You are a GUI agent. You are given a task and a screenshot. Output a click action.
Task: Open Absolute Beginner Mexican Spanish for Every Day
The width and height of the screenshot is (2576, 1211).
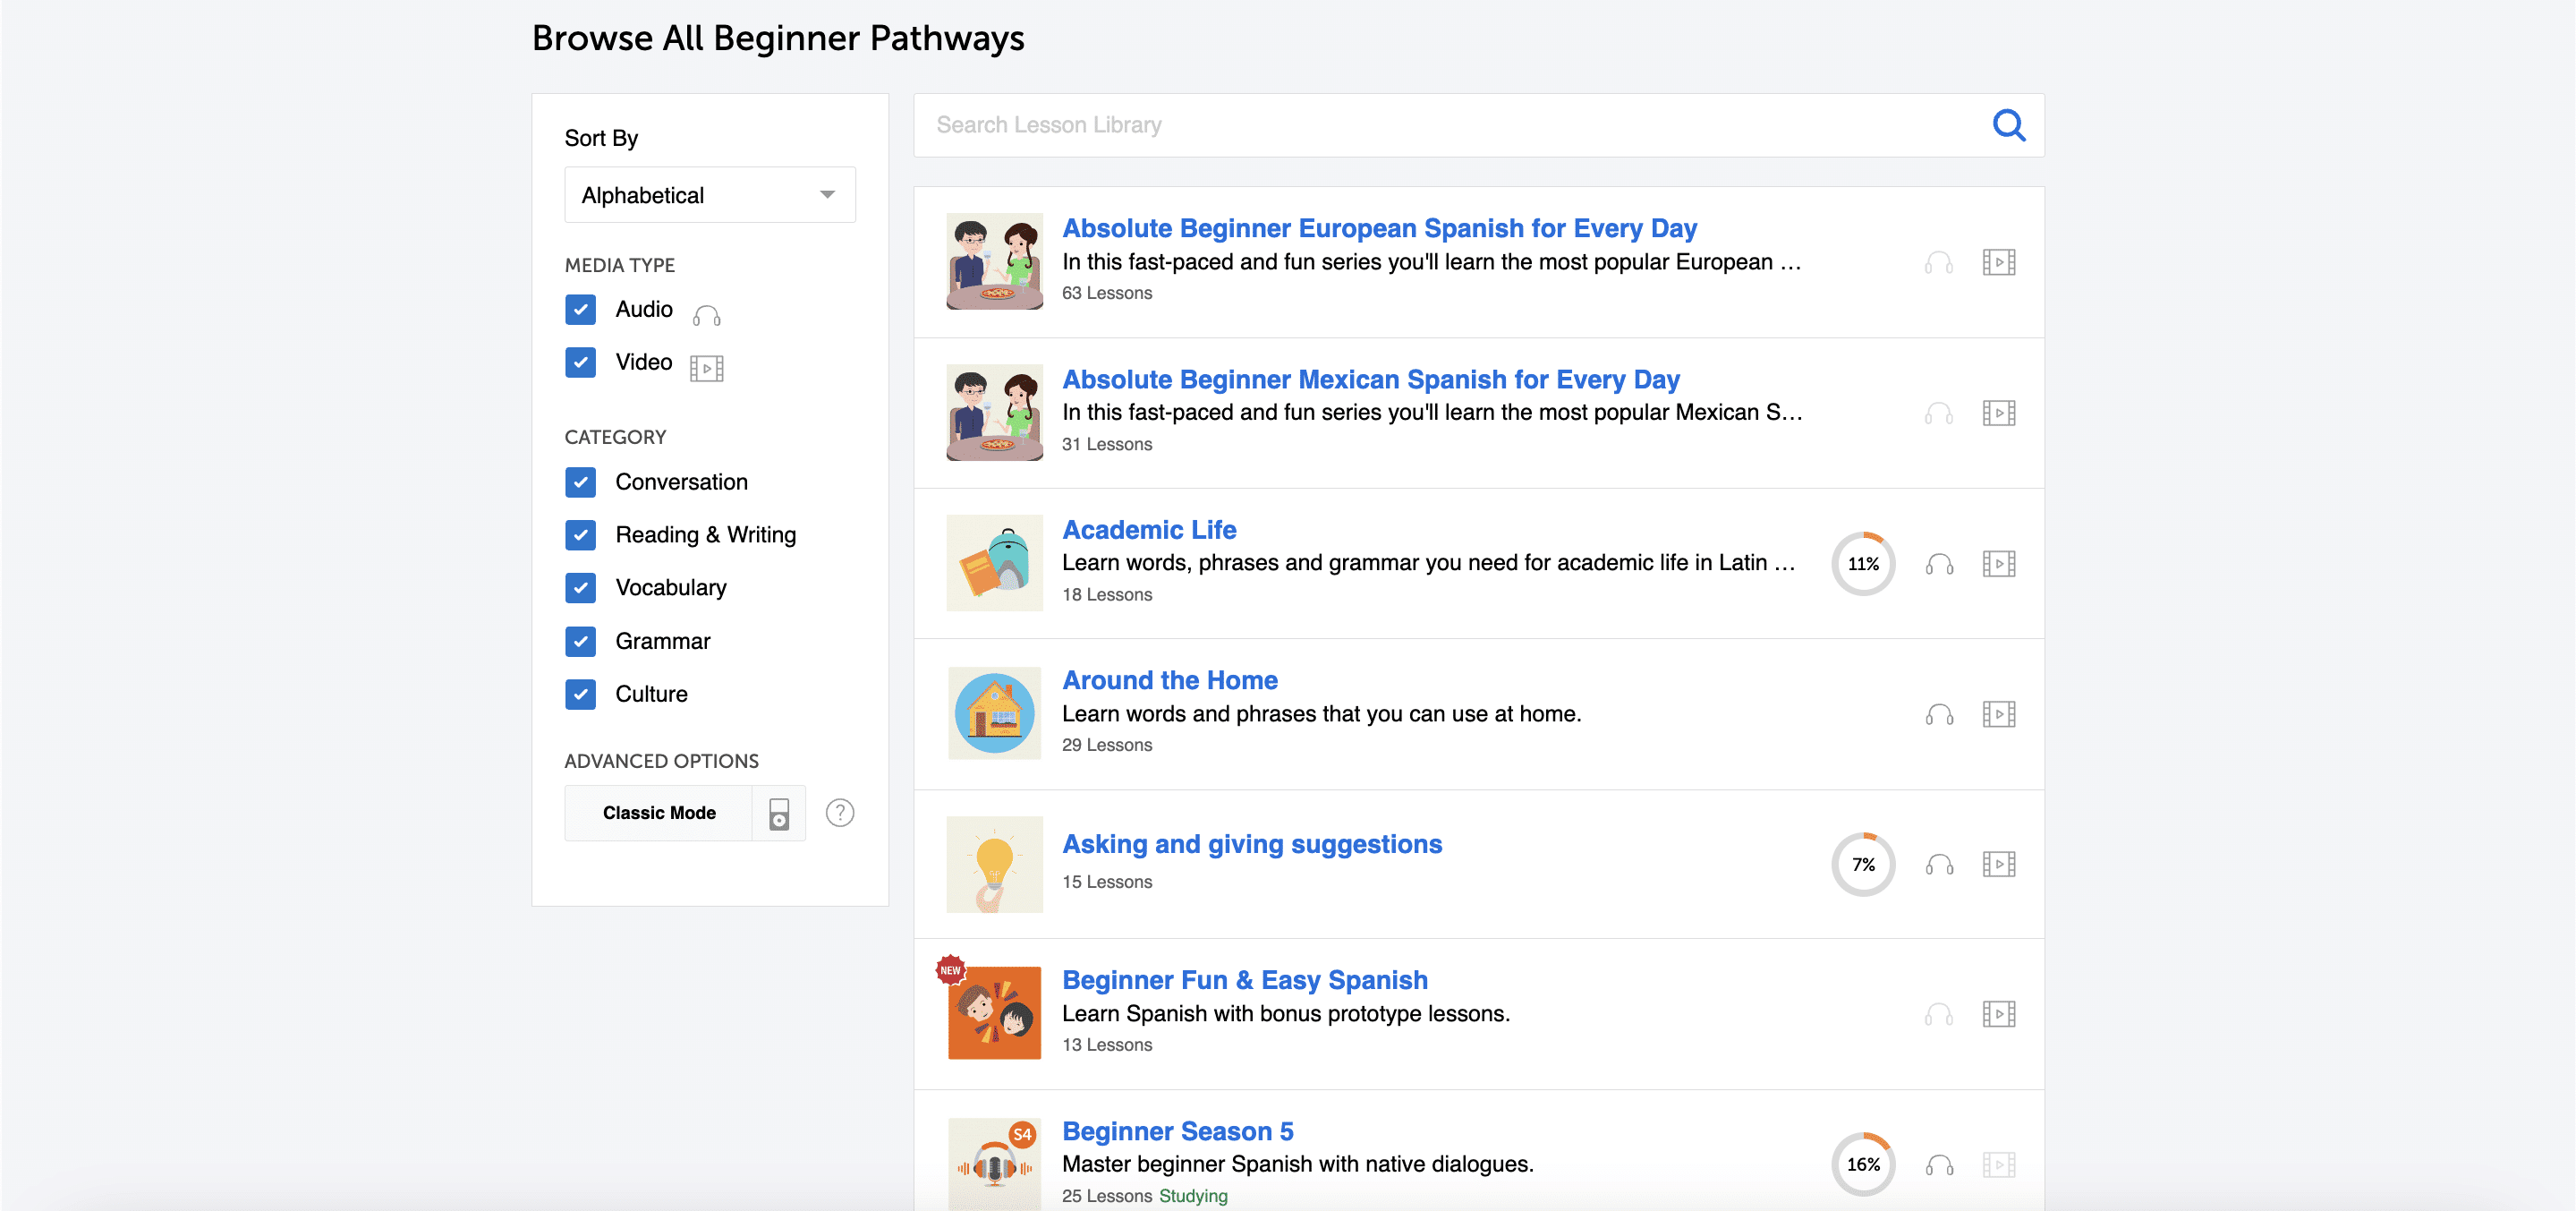click(x=1370, y=380)
